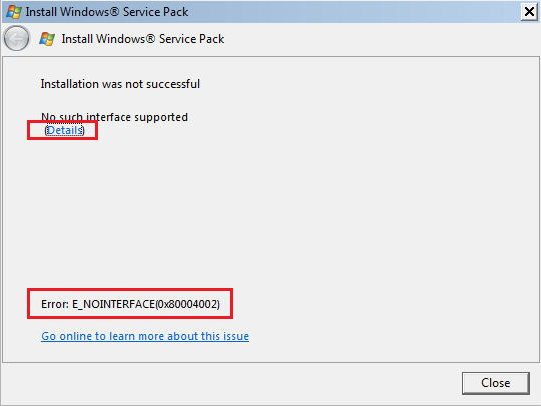541x406 pixels.
Task: Click the hex code 0x80004002
Action: pos(186,304)
